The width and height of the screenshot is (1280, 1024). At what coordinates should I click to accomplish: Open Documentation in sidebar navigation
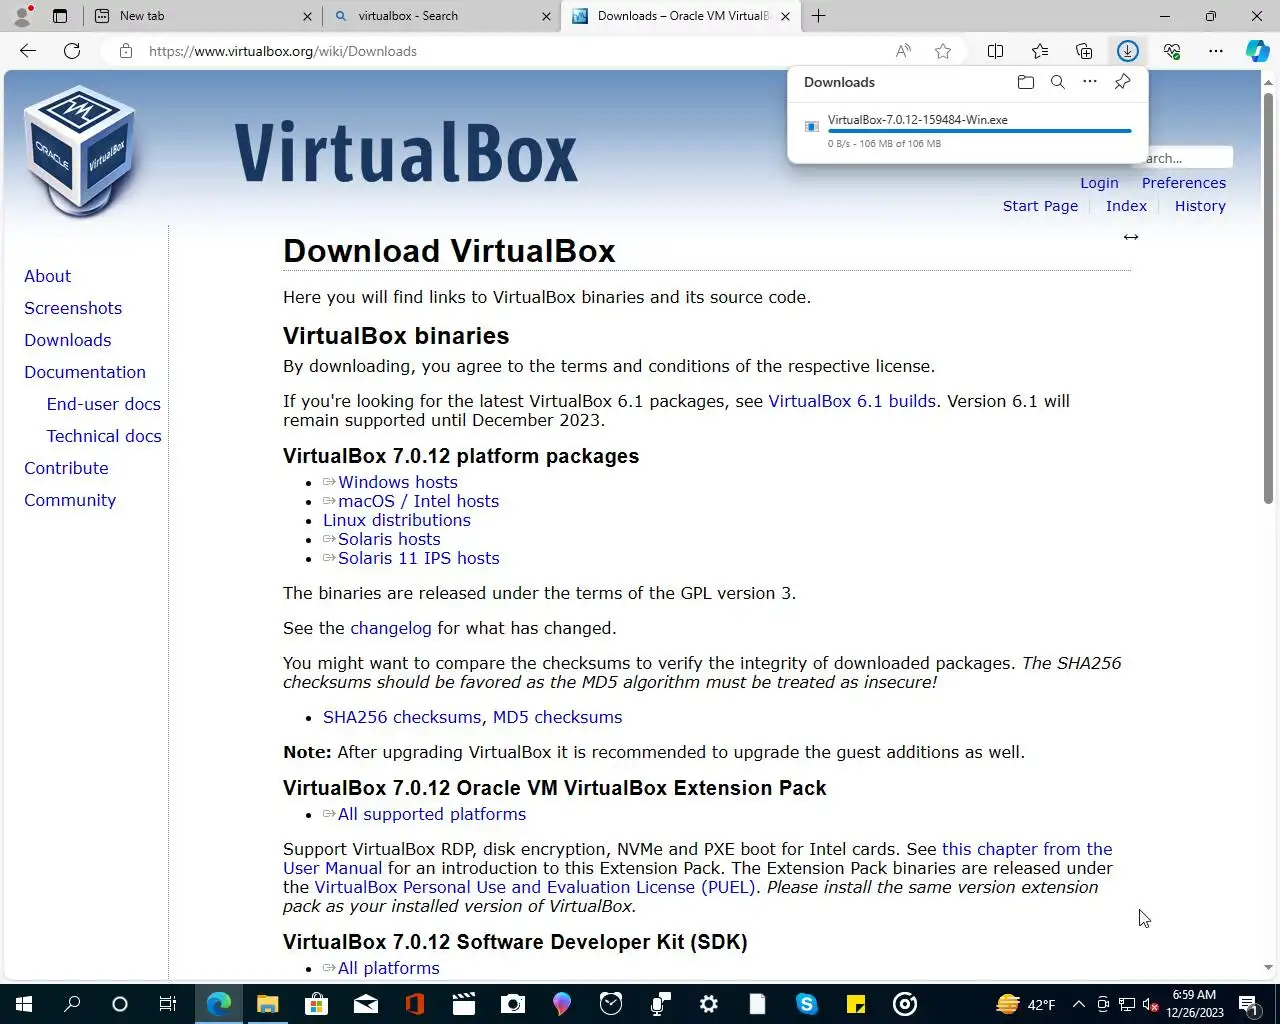85,372
